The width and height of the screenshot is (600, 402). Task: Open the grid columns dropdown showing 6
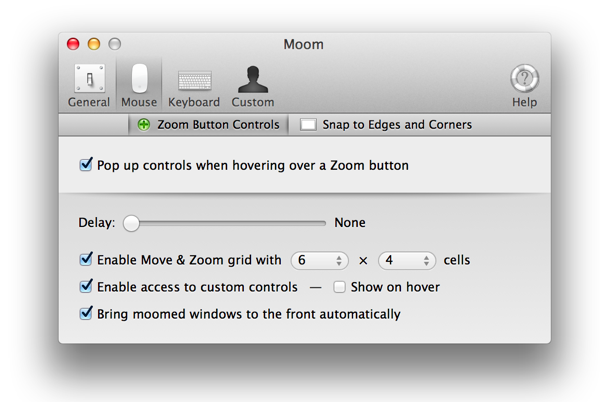point(320,260)
